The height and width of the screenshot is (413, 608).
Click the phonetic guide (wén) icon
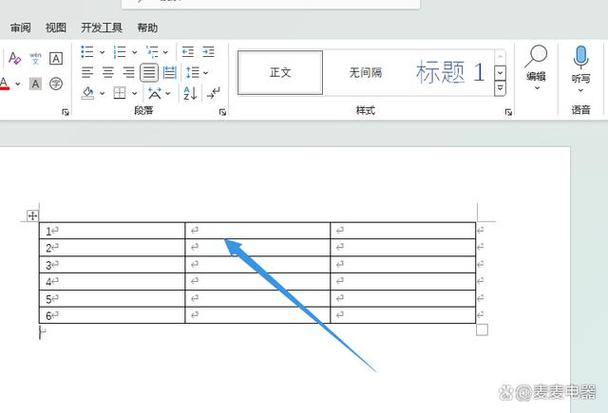(35, 59)
